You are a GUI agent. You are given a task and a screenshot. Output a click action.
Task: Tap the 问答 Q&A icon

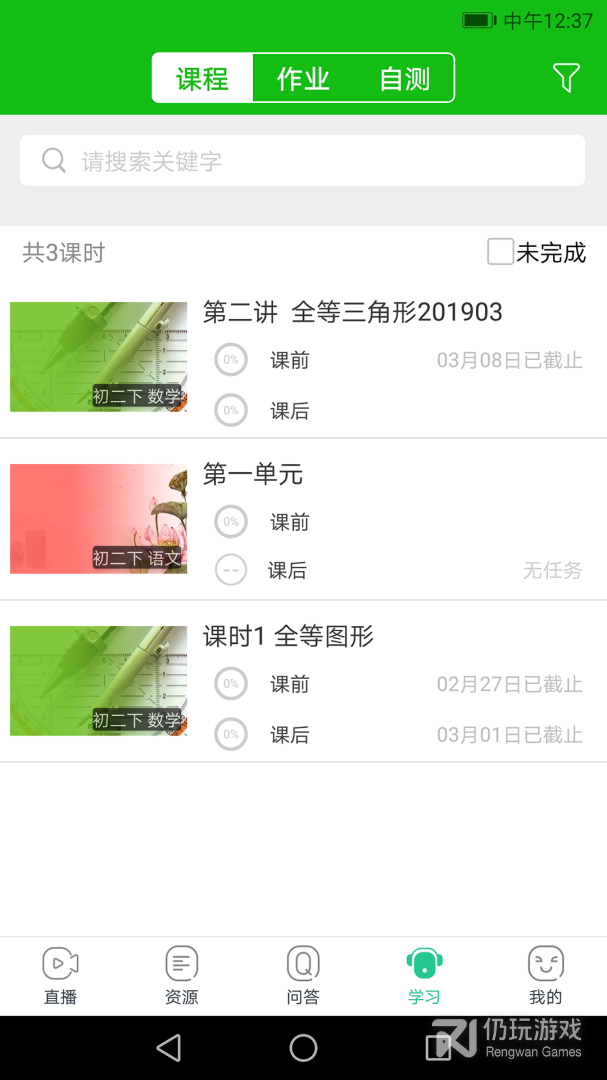303,967
